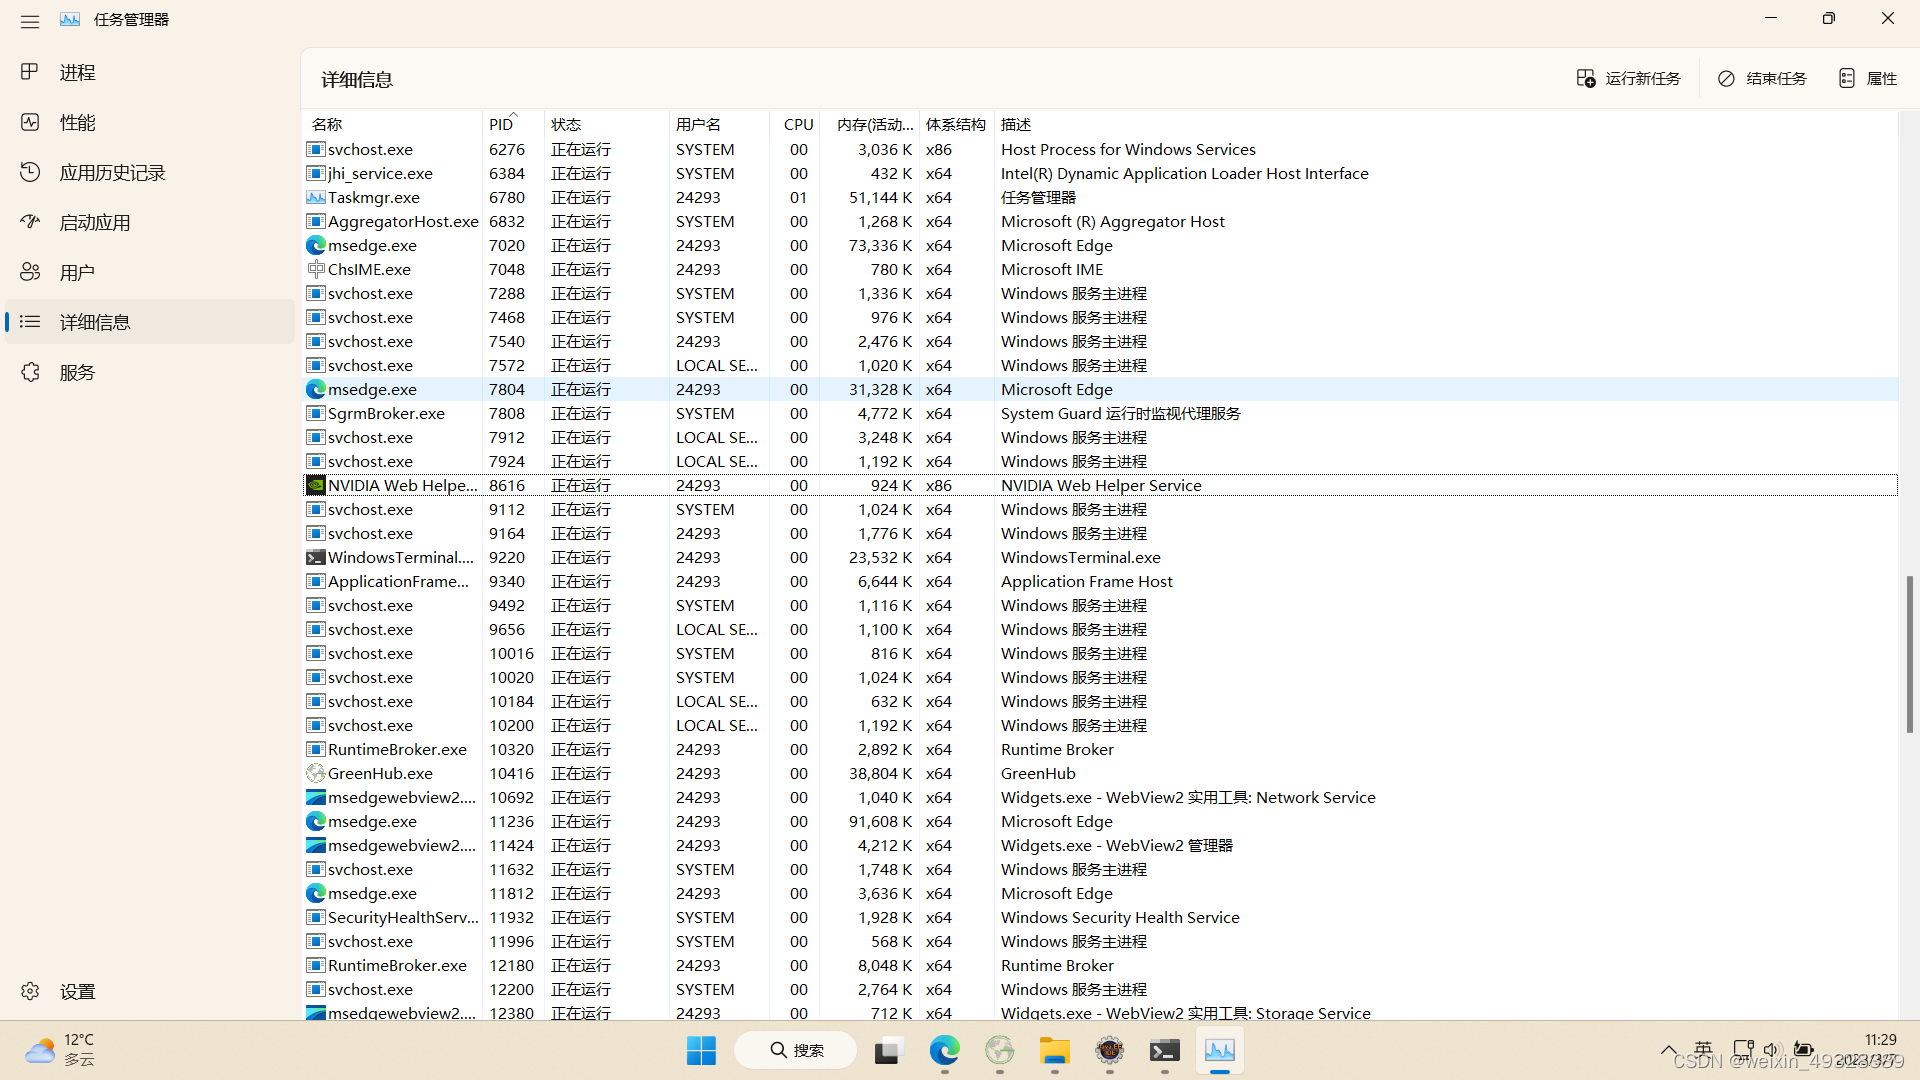Click SecurityHealthService process icon

pos(316,917)
